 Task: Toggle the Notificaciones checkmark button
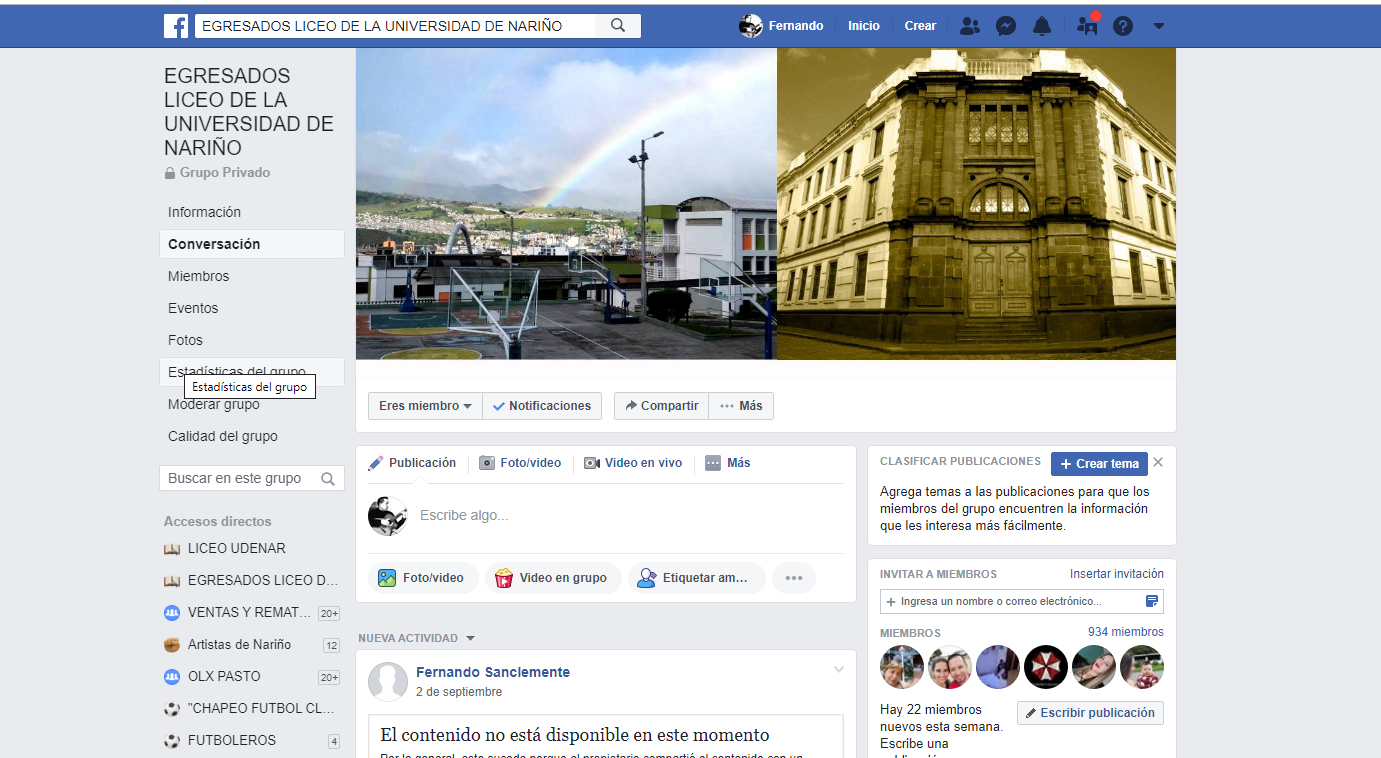pos(542,406)
